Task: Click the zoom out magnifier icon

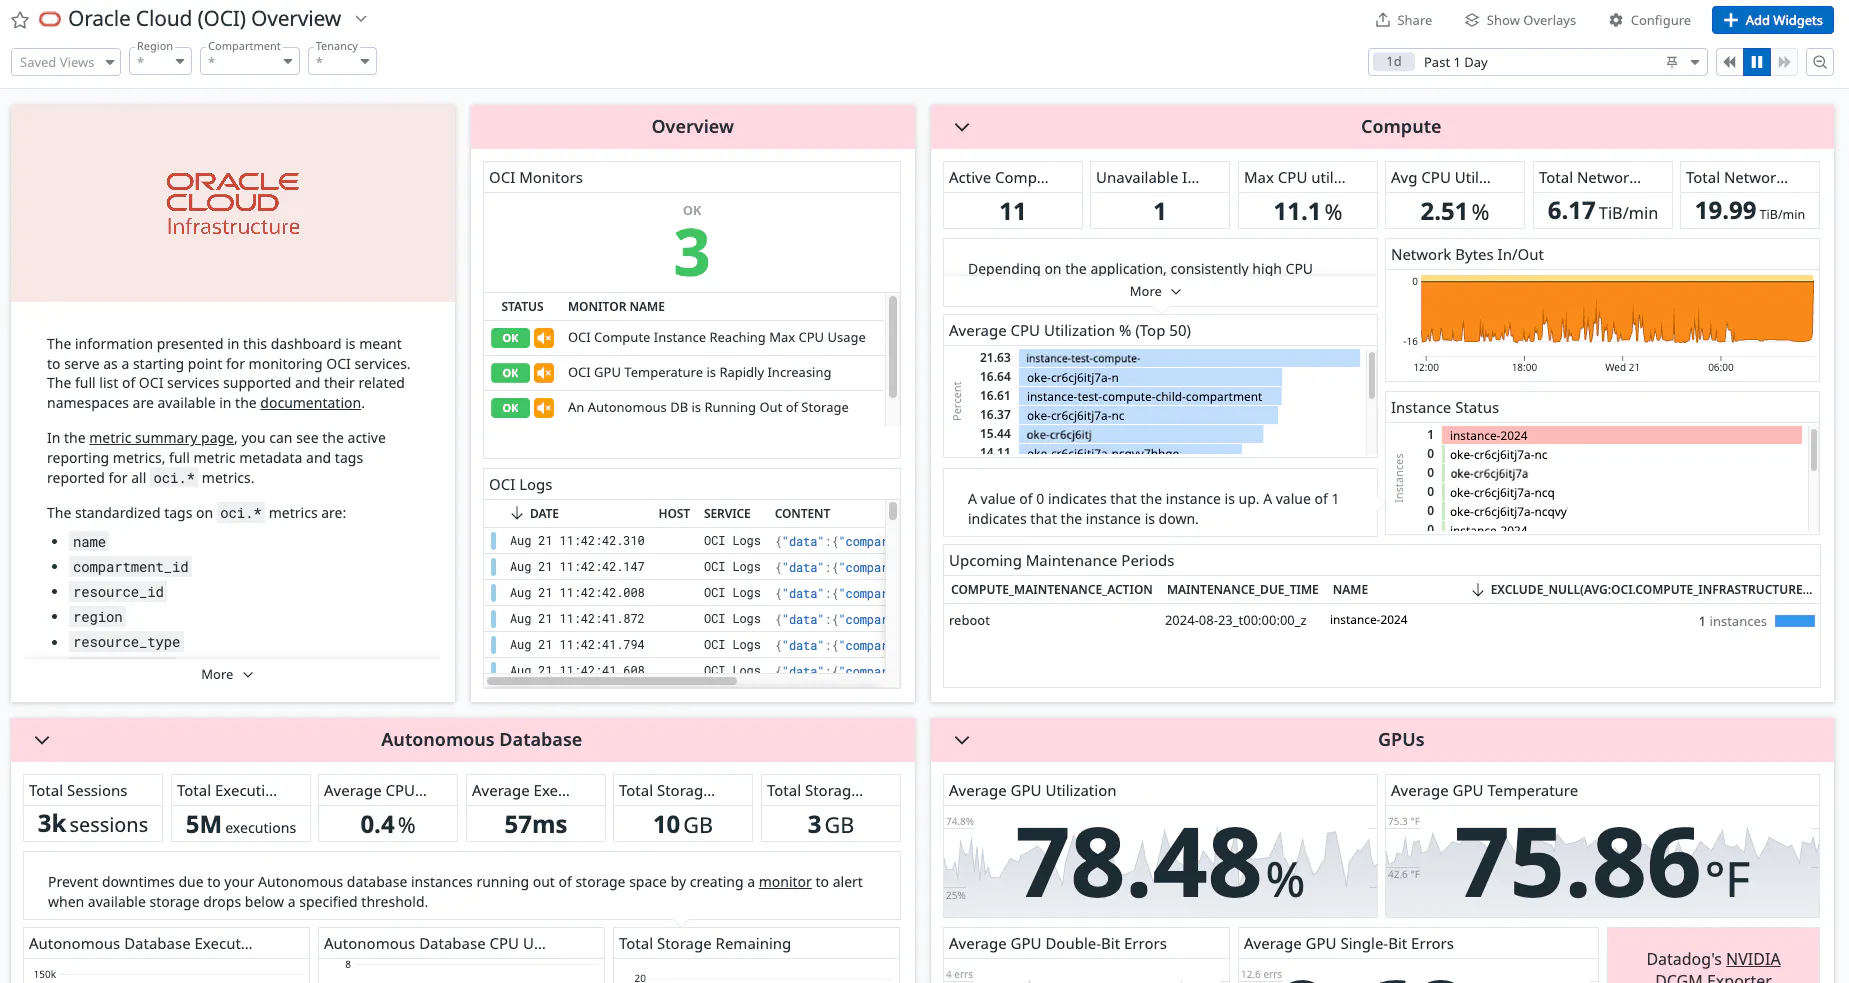Action: (1820, 62)
